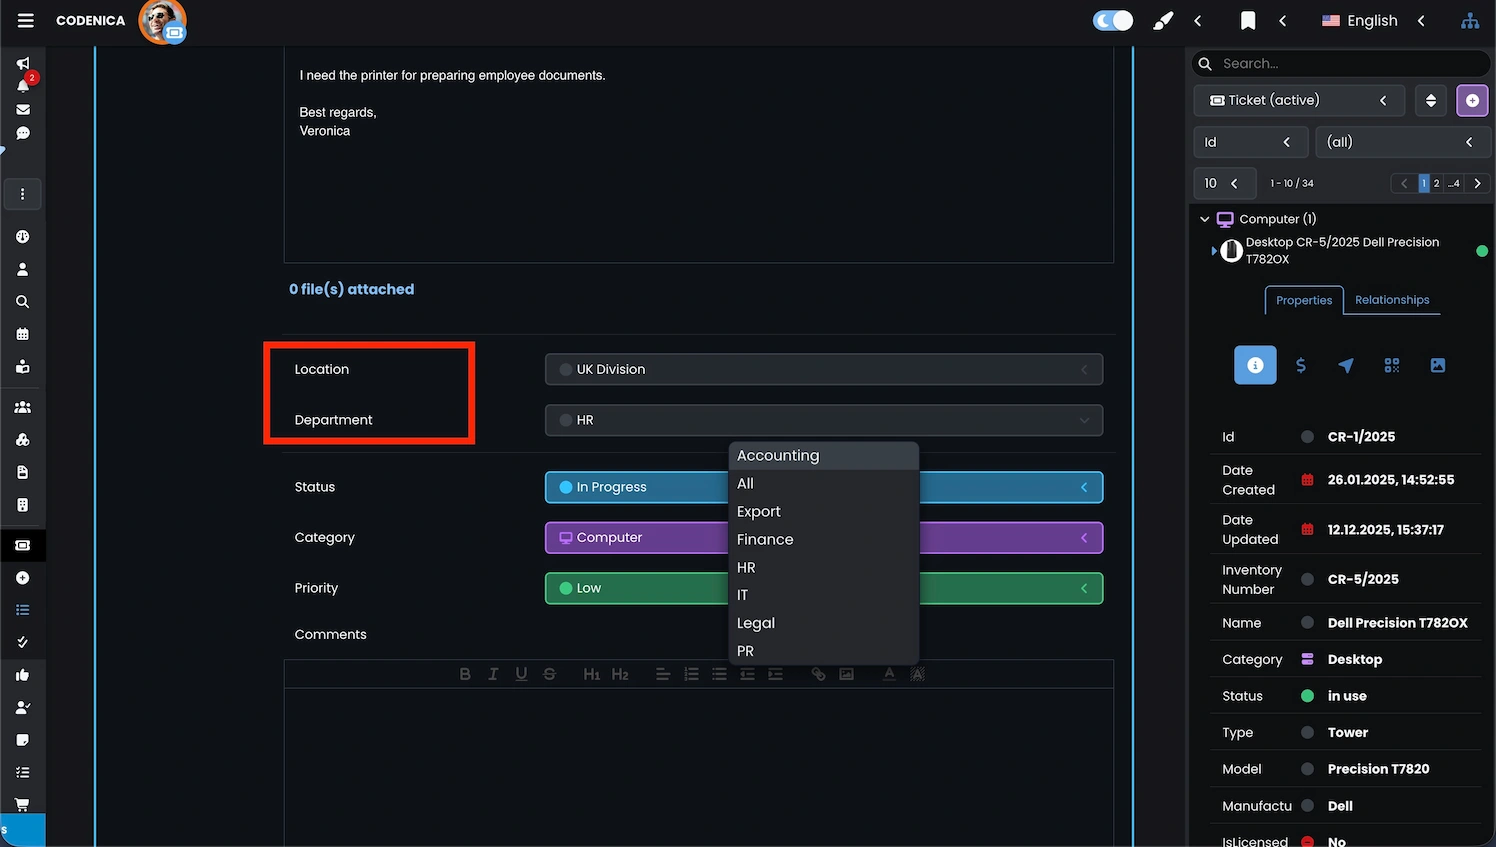
Task: Click the green status dot next to Dell Precision
Action: [x=1482, y=251]
